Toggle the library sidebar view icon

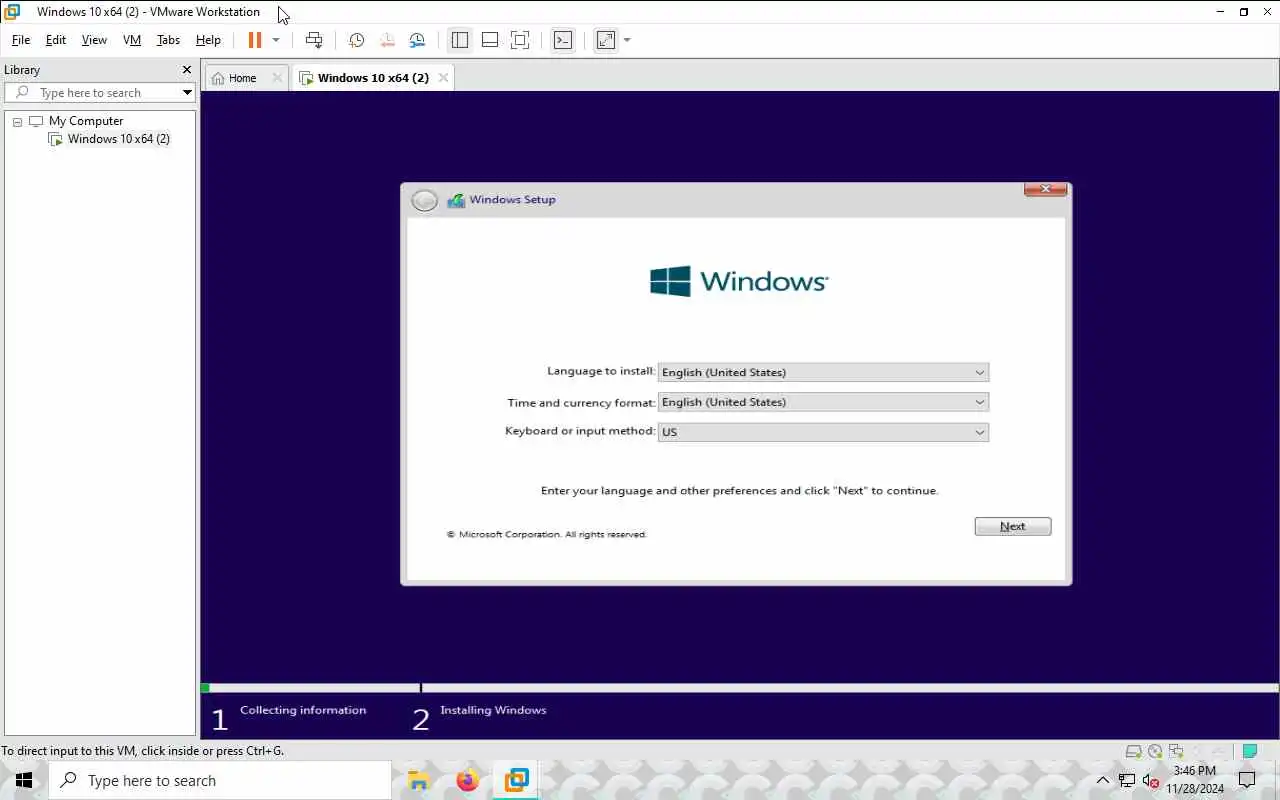[460, 40]
